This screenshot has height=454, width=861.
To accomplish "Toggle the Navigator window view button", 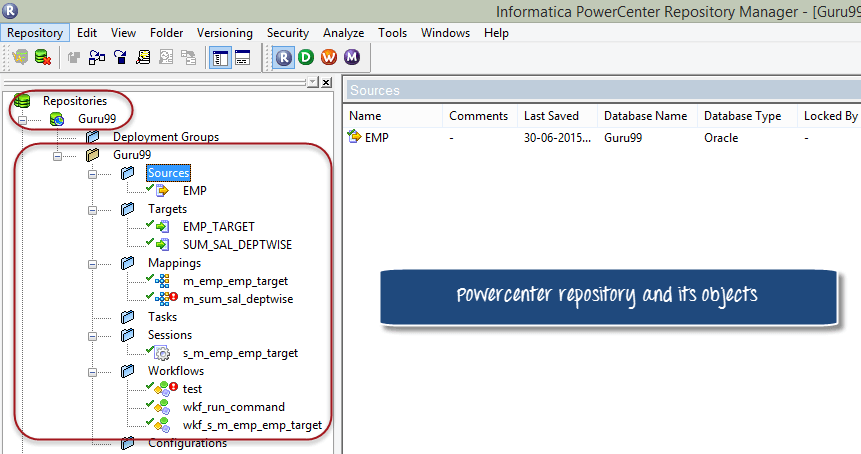I will click(221, 58).
